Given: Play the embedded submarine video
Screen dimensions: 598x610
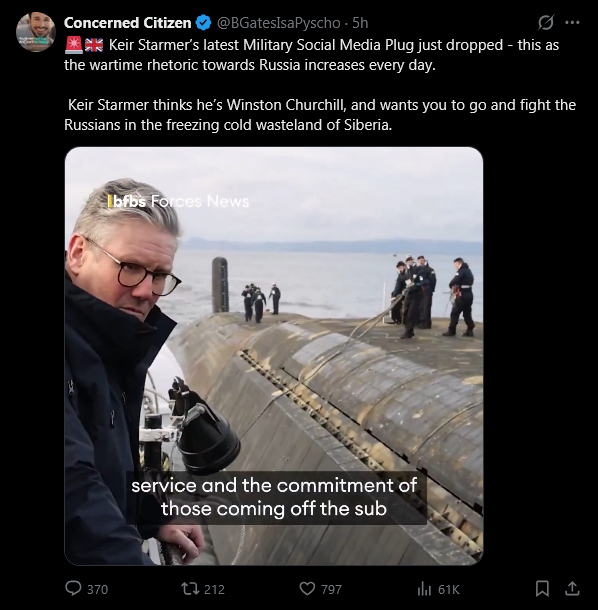Looking at the screenshot, I should tap(274, 356).
